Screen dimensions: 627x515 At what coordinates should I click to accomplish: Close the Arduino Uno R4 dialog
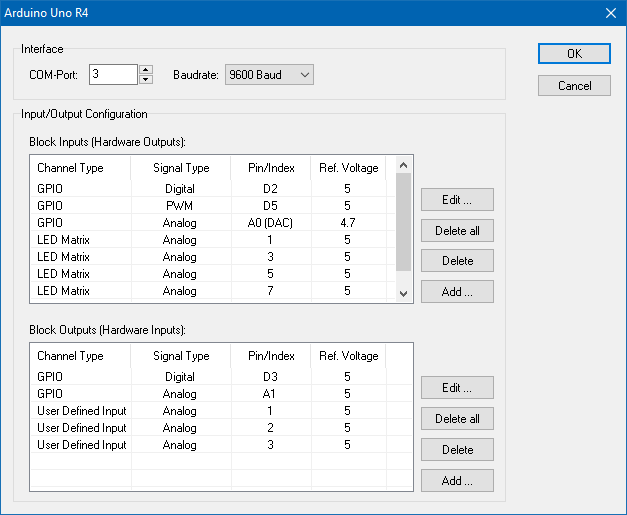point(611,13)
